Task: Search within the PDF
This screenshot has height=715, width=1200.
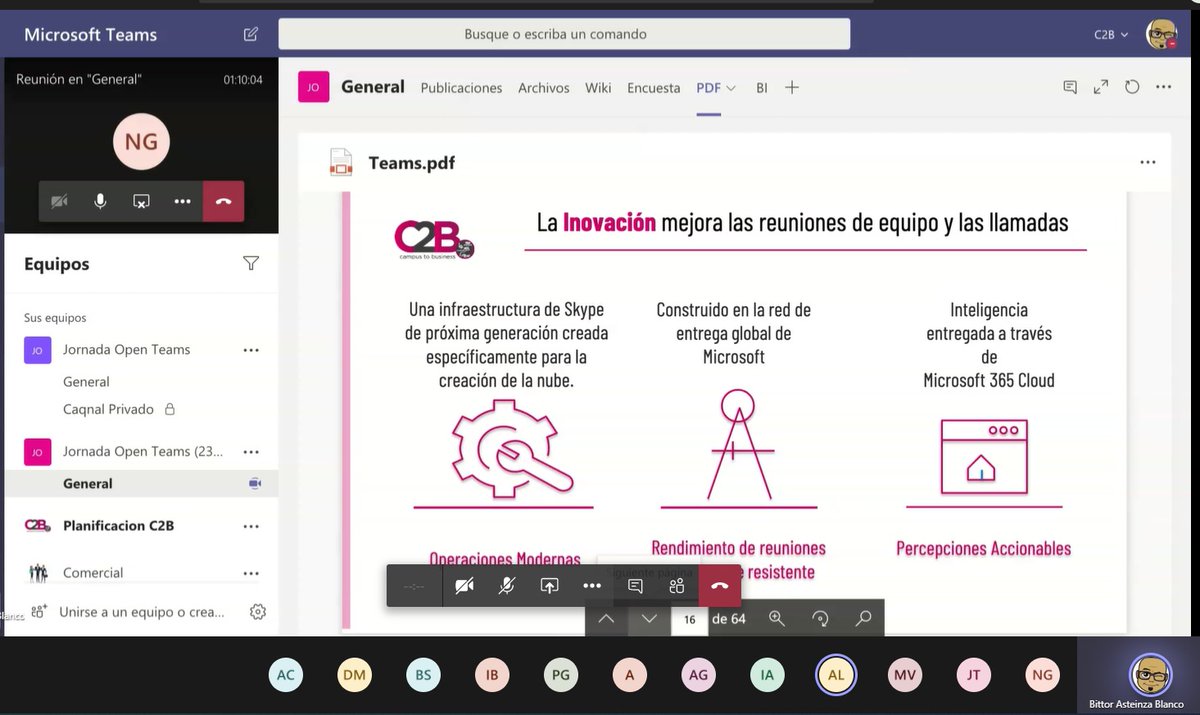Action: (x=863, y=619)
